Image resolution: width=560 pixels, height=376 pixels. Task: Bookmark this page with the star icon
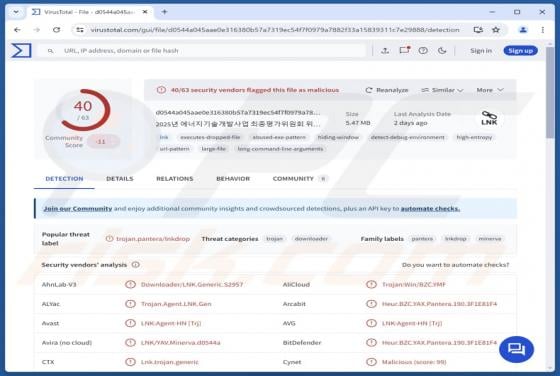pyautogui.click(x=496, y=30)
